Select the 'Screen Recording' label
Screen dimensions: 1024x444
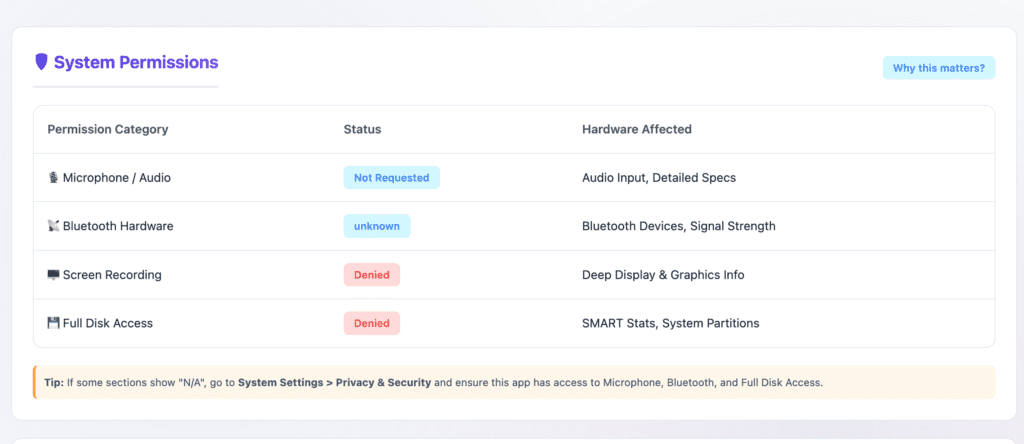pyautogui.click(x=112, y=275)
